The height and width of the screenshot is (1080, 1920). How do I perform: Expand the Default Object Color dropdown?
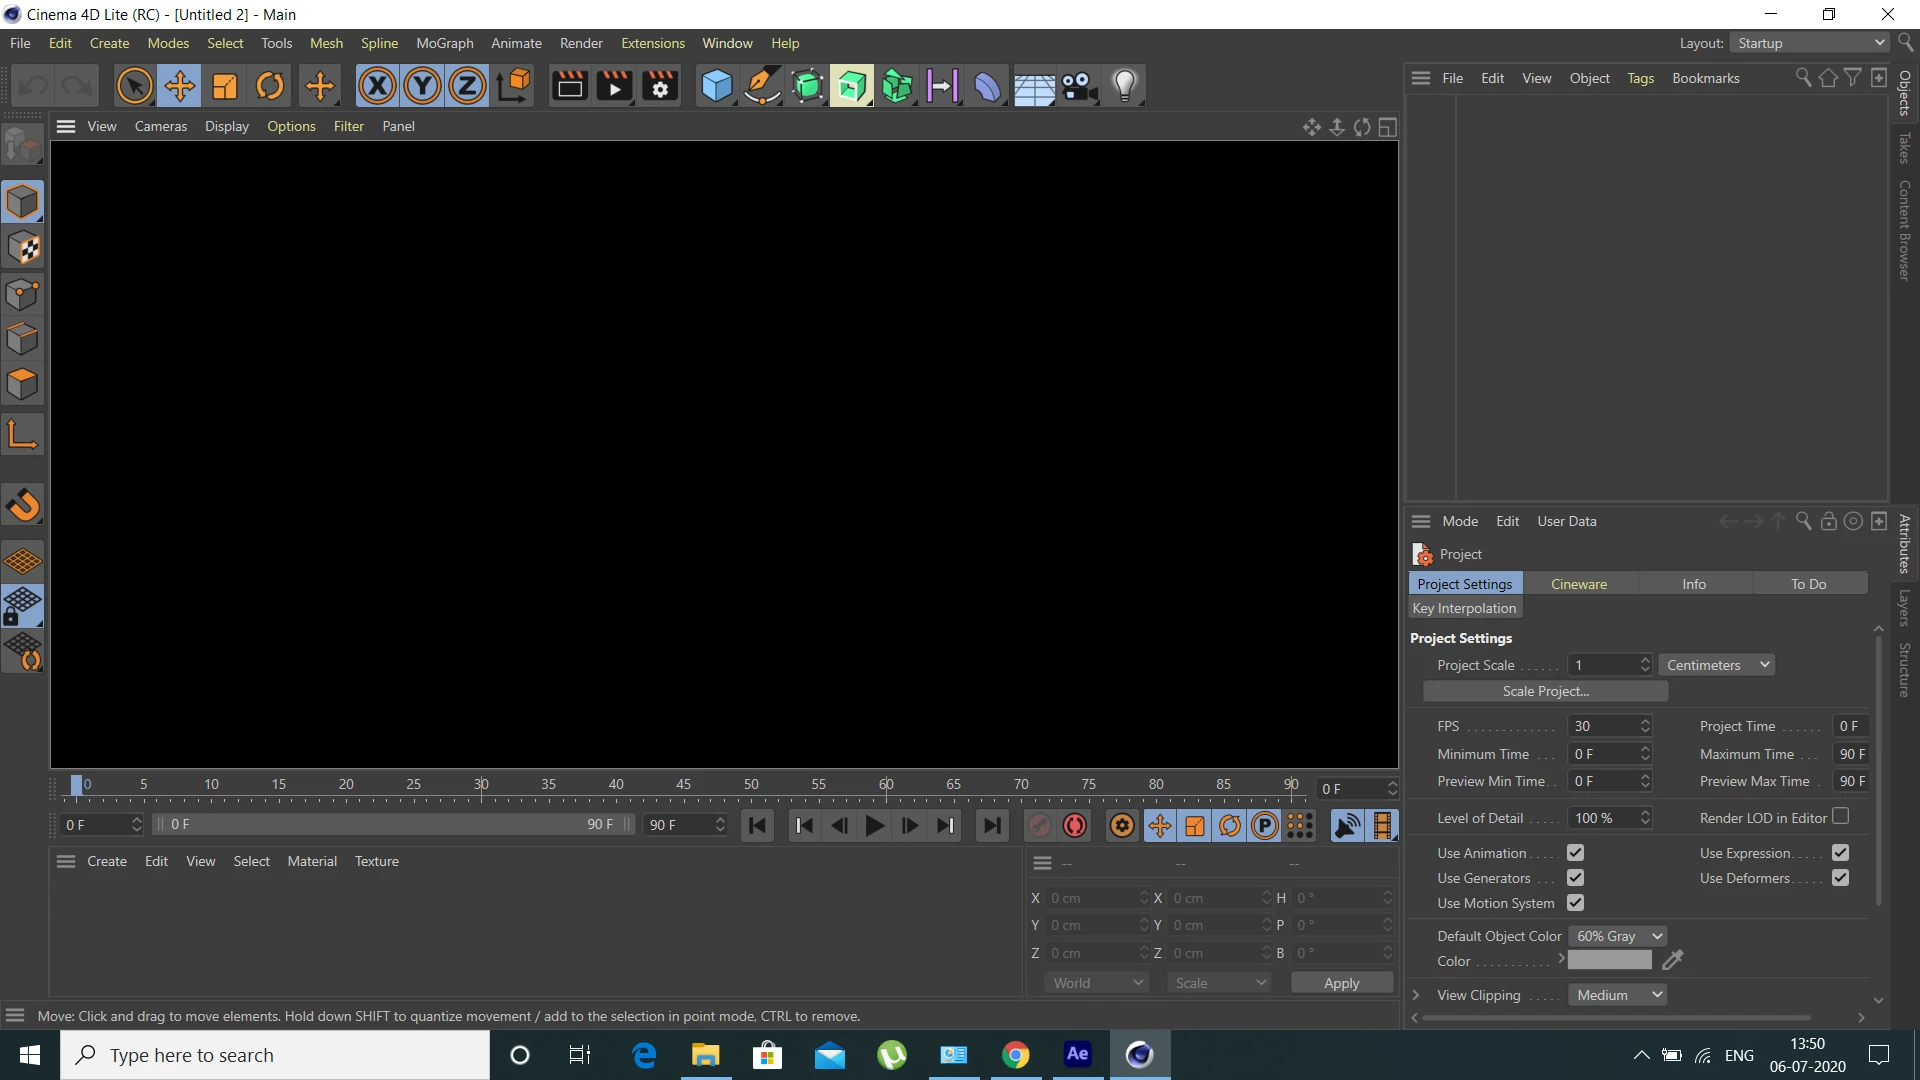click(x=1617, y=936)
